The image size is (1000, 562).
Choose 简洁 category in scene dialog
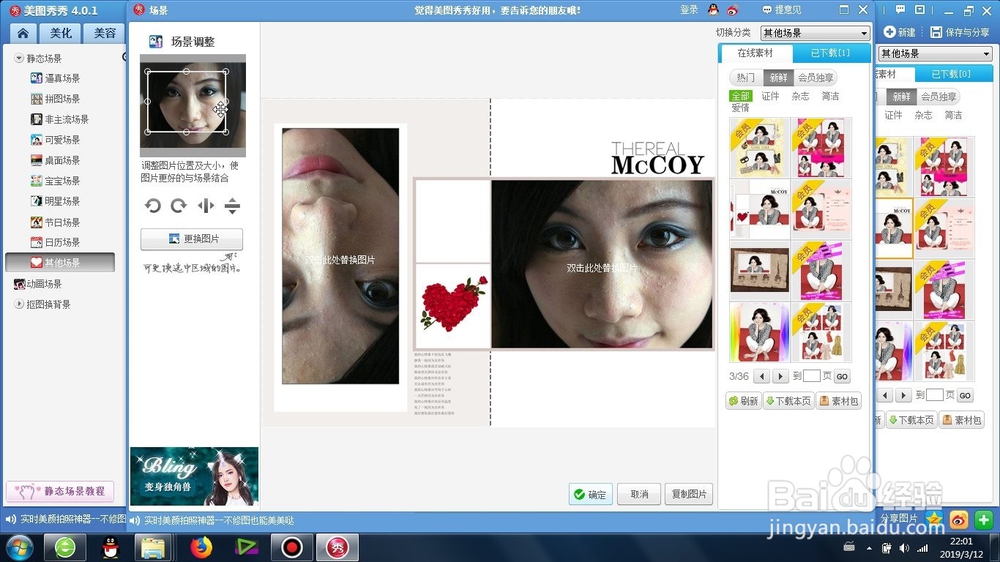830,96
